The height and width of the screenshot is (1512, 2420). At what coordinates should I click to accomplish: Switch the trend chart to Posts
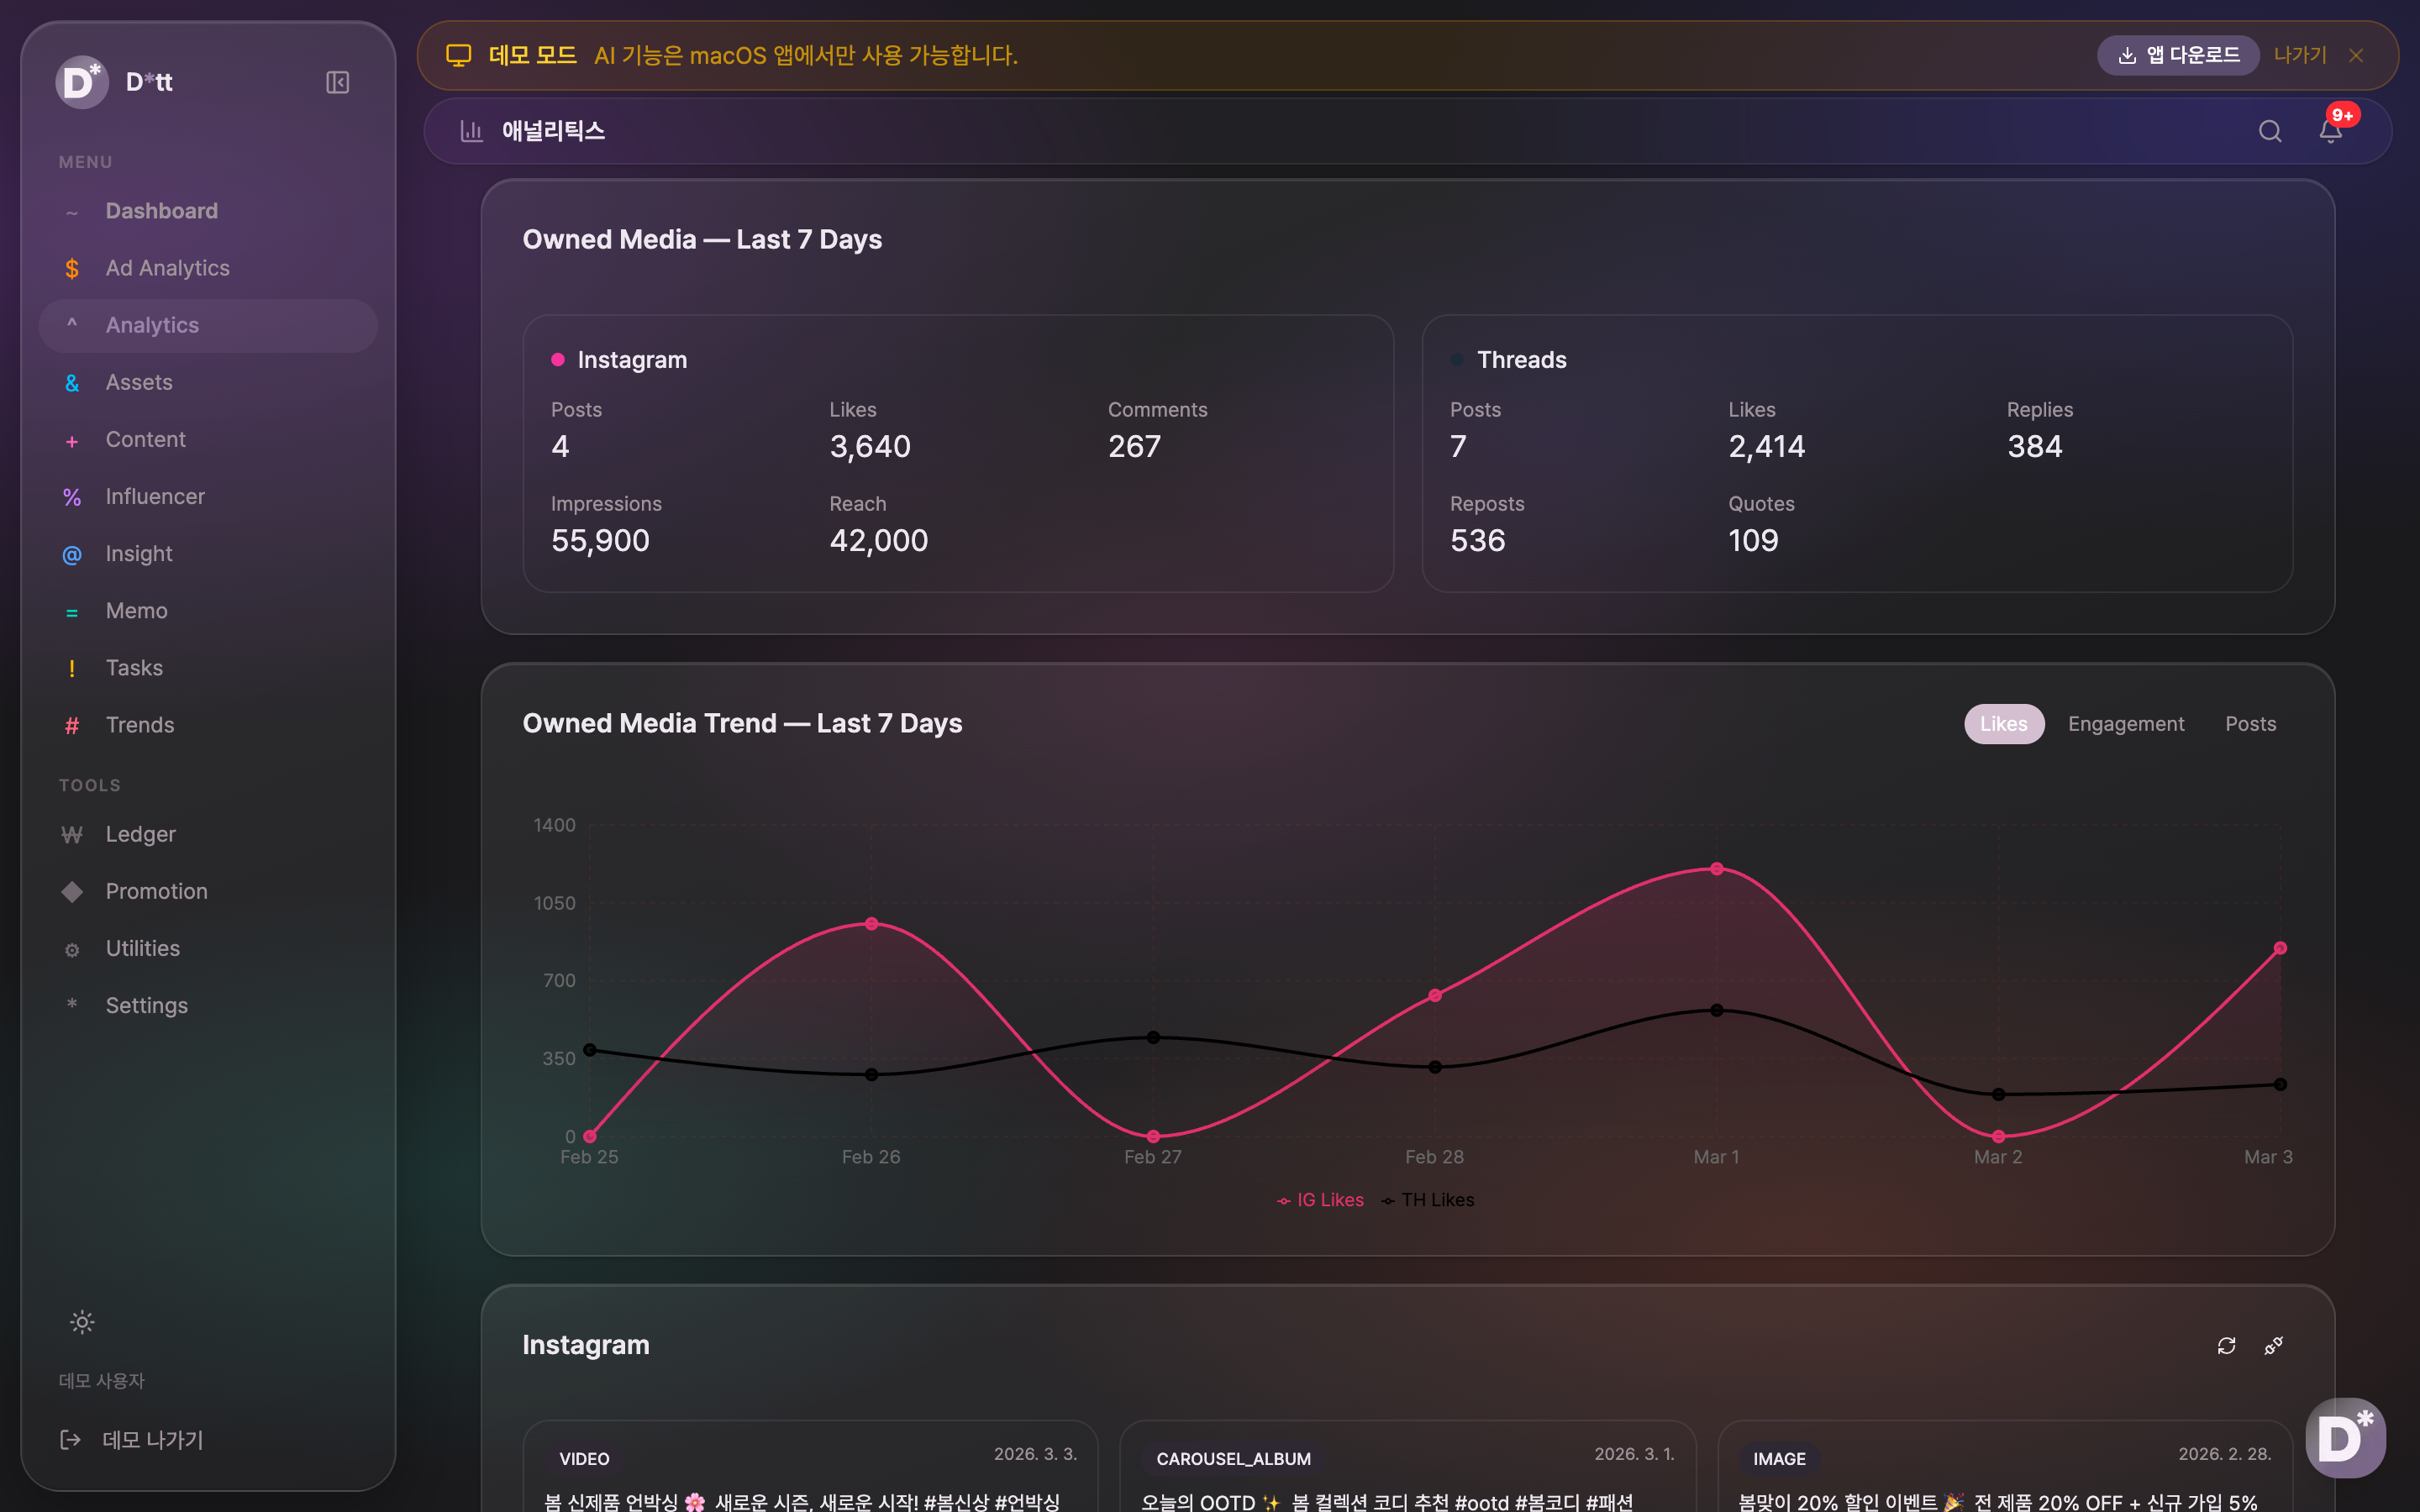(x=2250, y=724)
